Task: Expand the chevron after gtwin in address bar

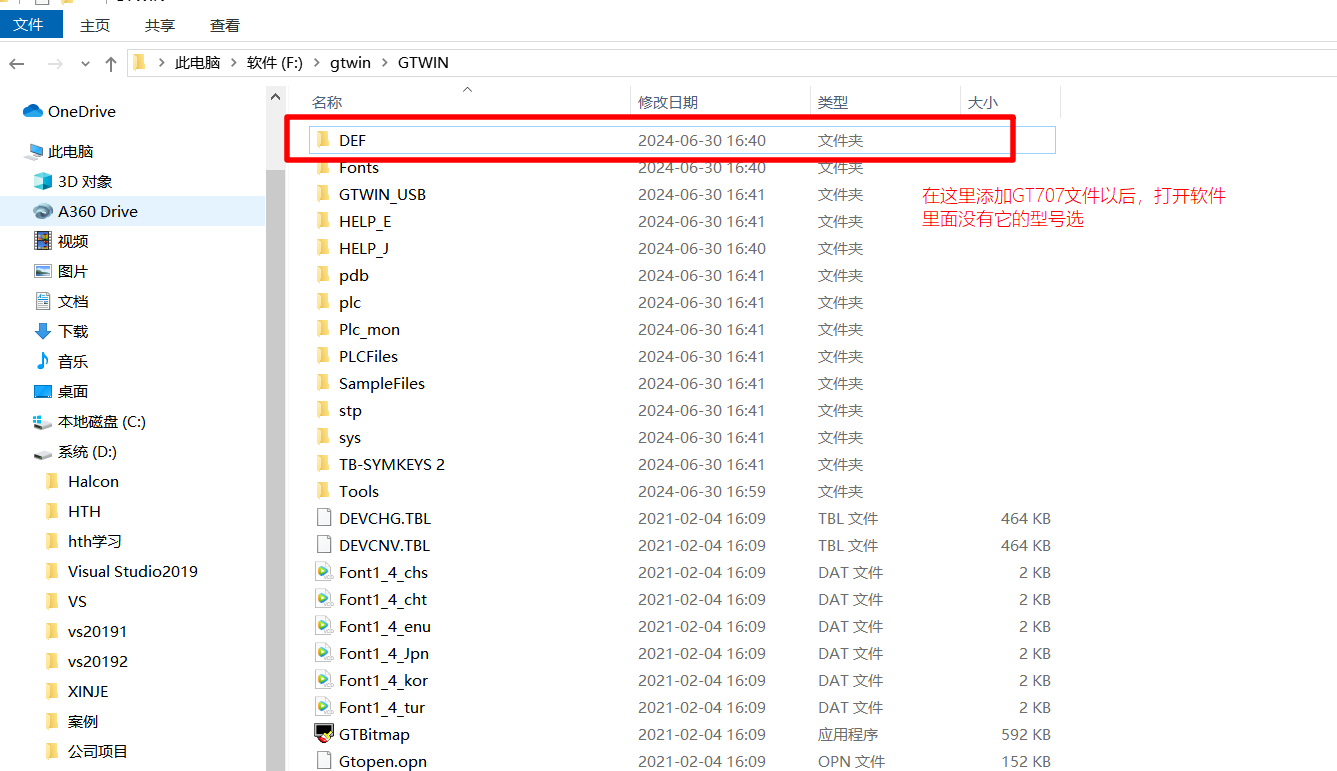Action: coord(384,62)
